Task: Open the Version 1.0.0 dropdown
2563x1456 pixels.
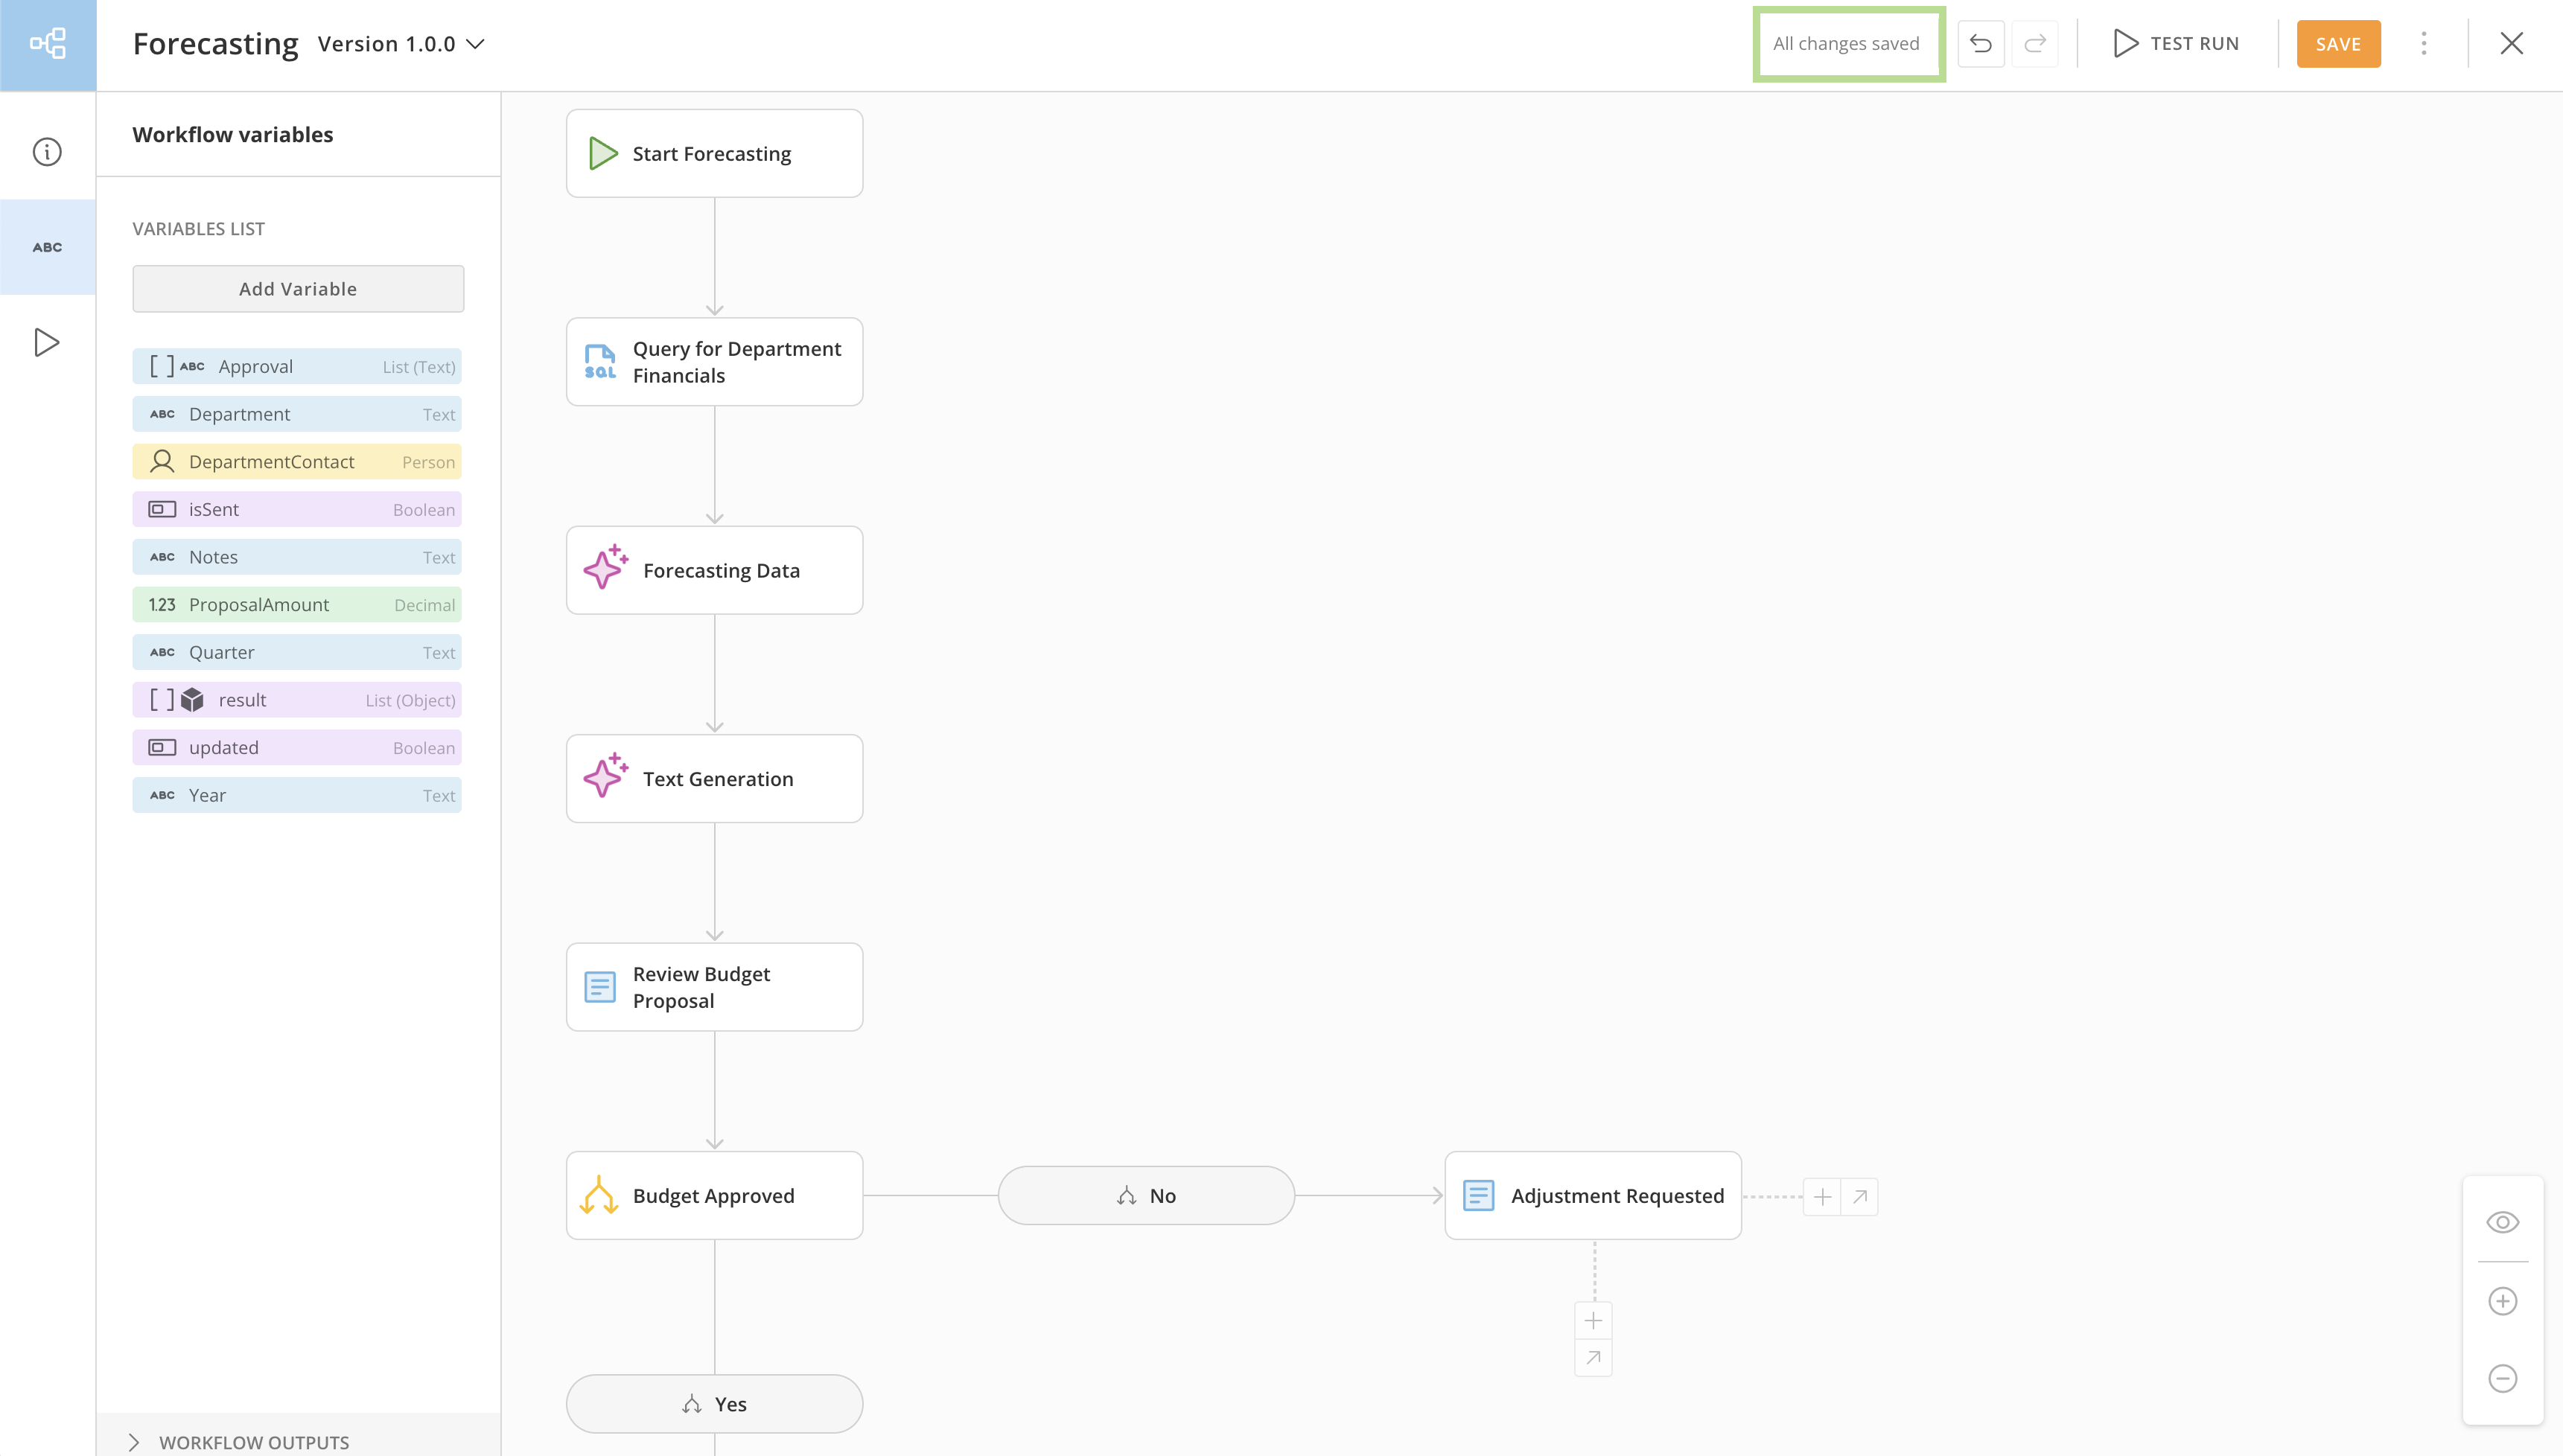Action: pyautogui.click(x=401, y=44)
